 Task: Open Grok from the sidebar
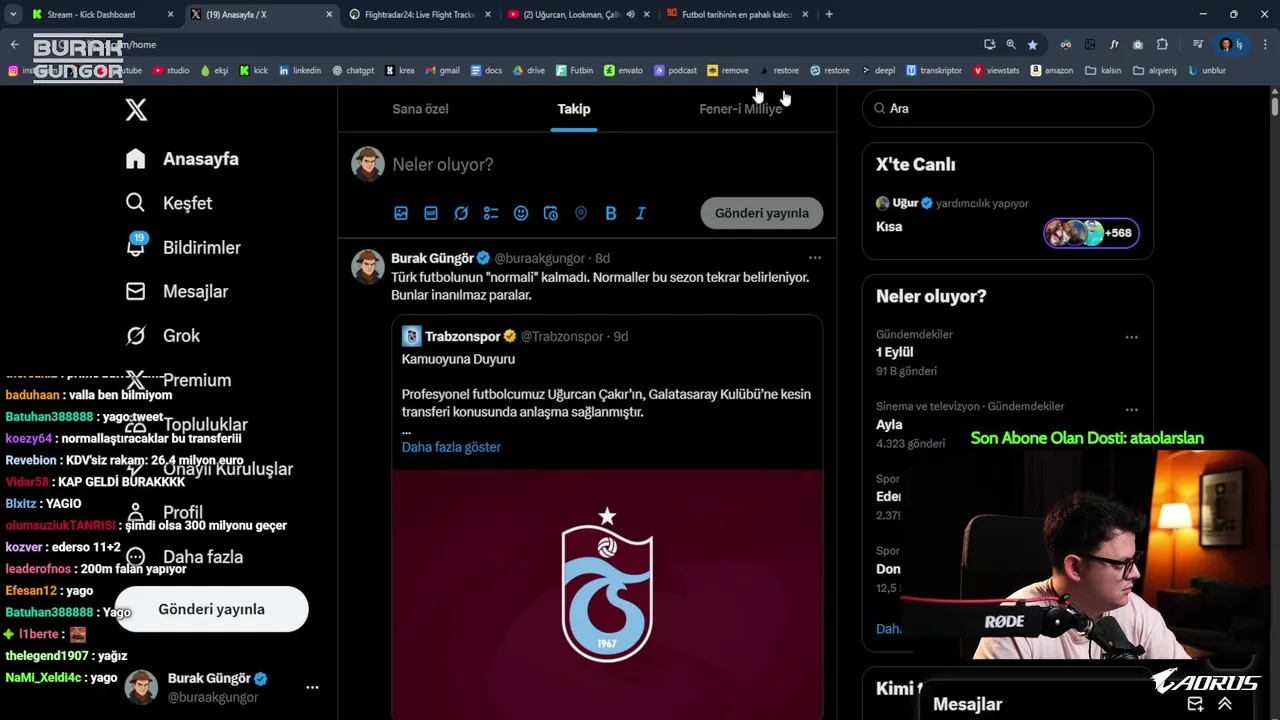(163, 336)
